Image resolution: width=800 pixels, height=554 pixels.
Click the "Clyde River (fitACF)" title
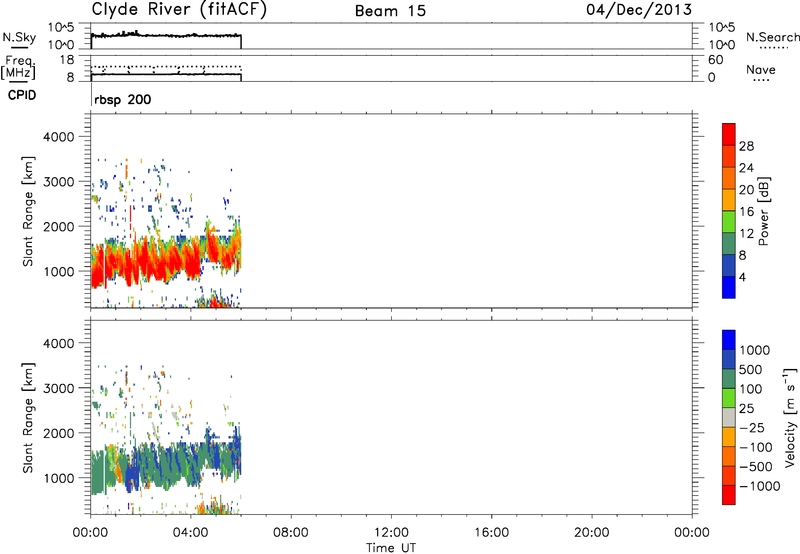(x=179, y=10)
